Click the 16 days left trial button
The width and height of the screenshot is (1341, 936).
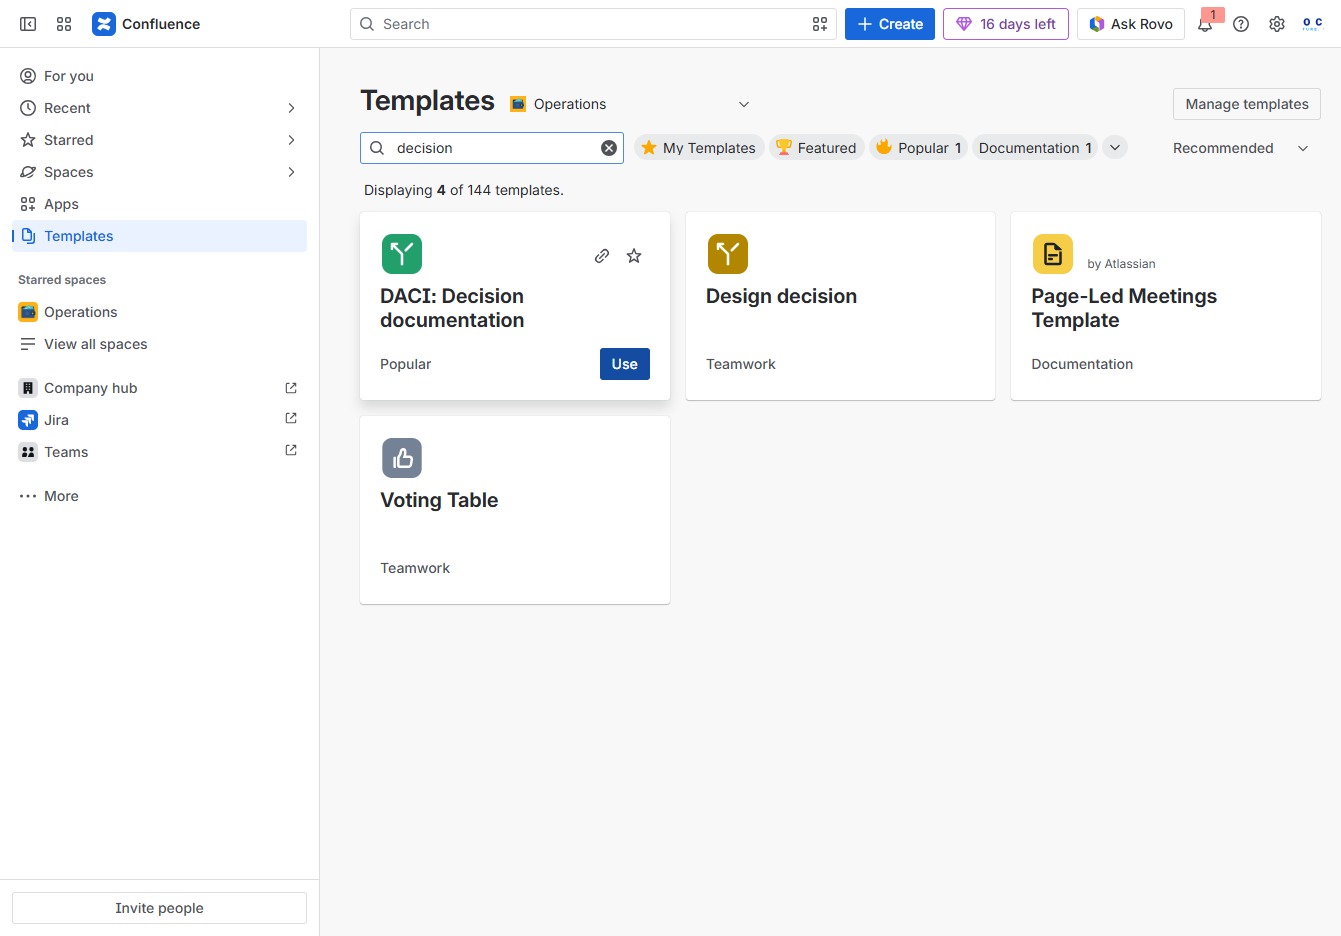coord(1006,24)
